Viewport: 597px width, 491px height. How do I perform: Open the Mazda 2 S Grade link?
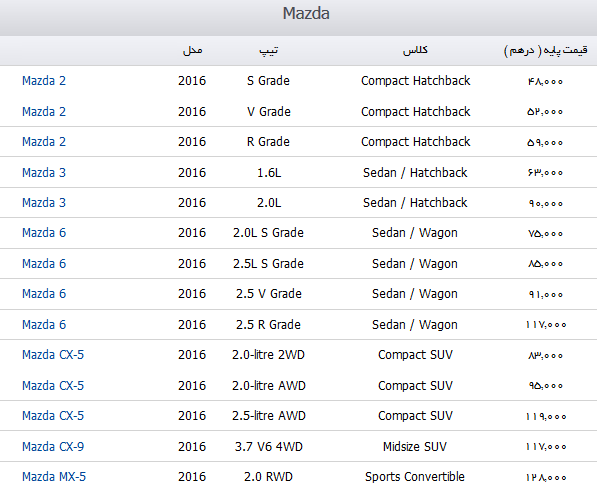(44, 81)
